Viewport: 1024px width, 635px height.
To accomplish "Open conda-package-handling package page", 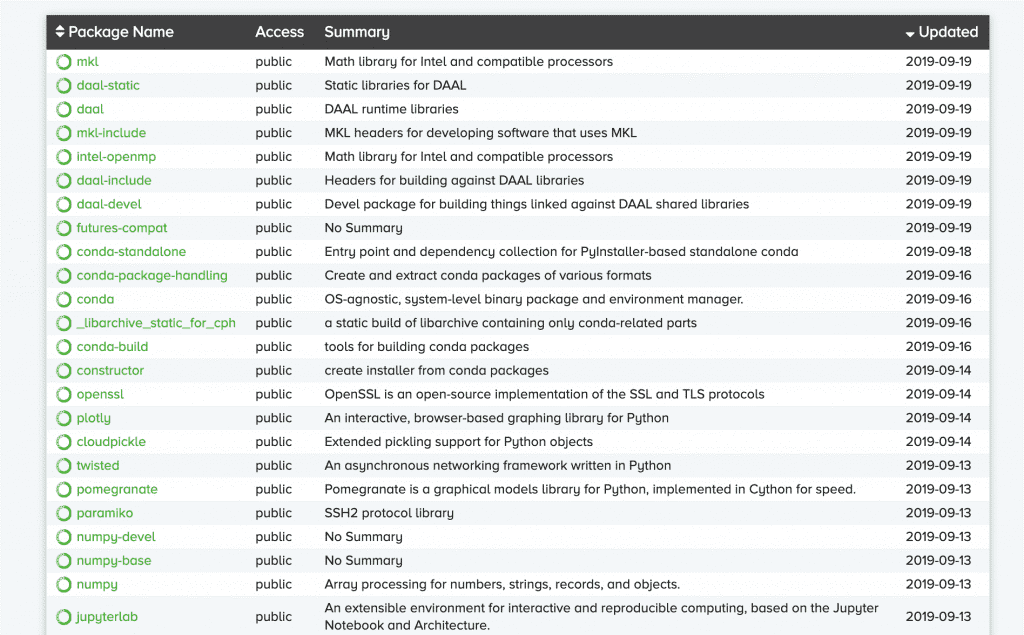I will tap(152, 276).
